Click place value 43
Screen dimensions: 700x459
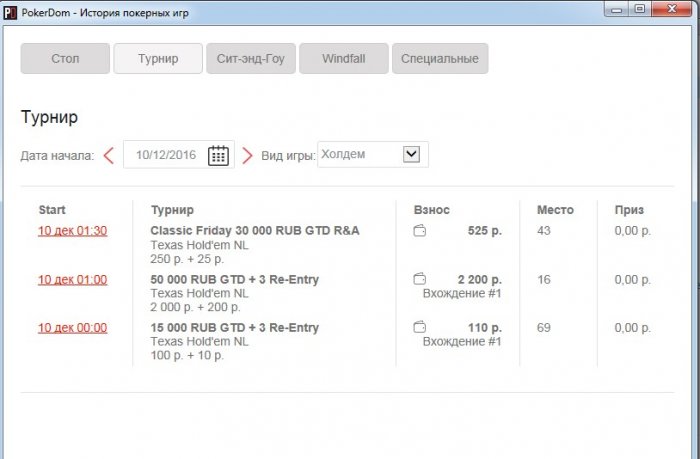point(544,231)
